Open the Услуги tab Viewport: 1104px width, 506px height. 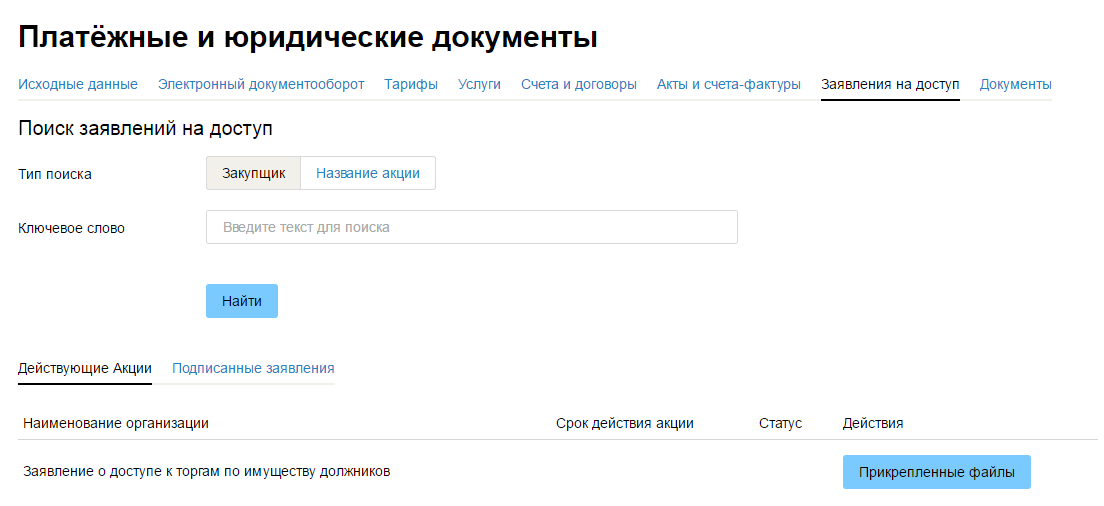coord(479,85)
